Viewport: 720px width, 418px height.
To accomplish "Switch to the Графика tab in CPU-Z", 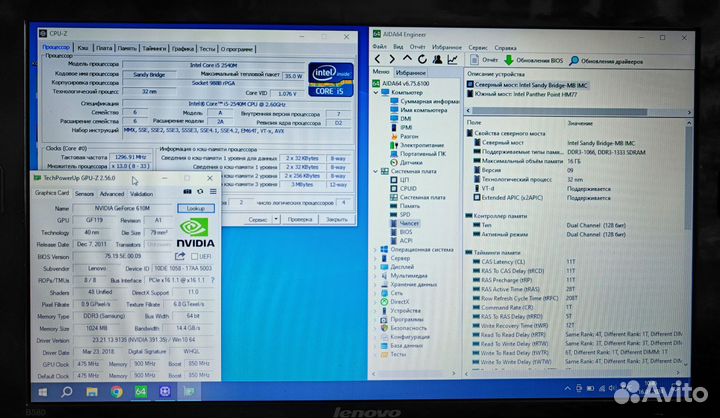I will point(183,48).
